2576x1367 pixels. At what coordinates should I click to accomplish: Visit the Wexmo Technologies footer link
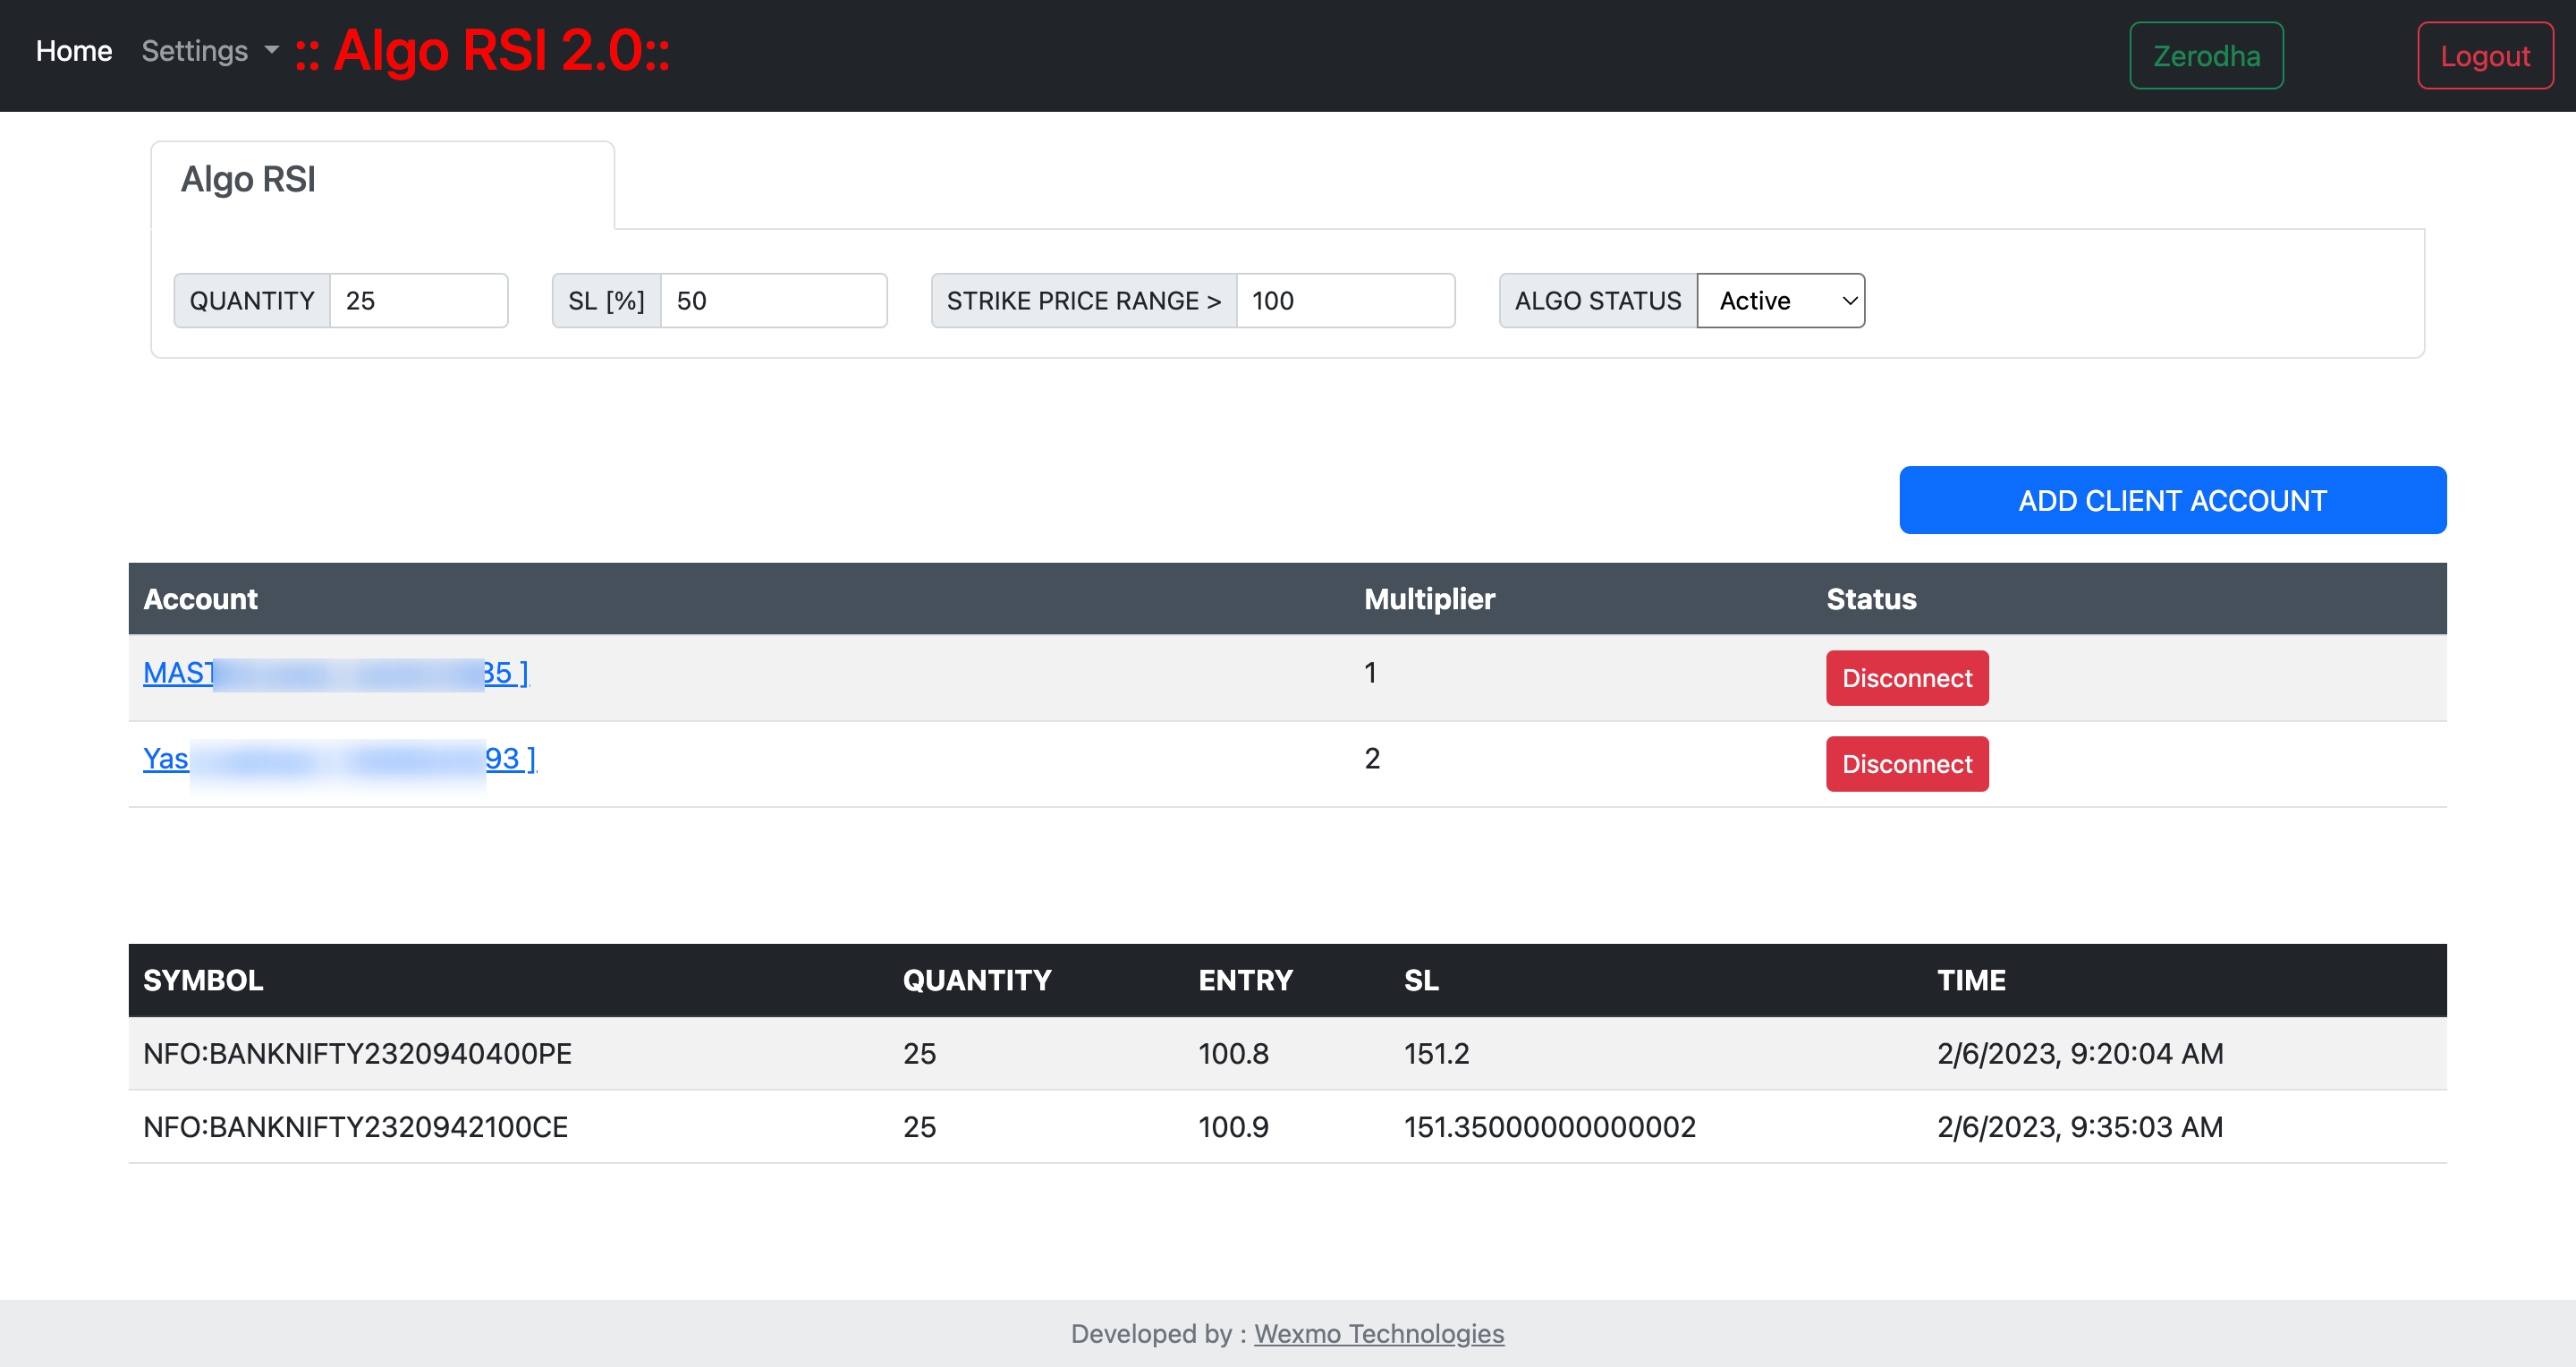1378,1334
